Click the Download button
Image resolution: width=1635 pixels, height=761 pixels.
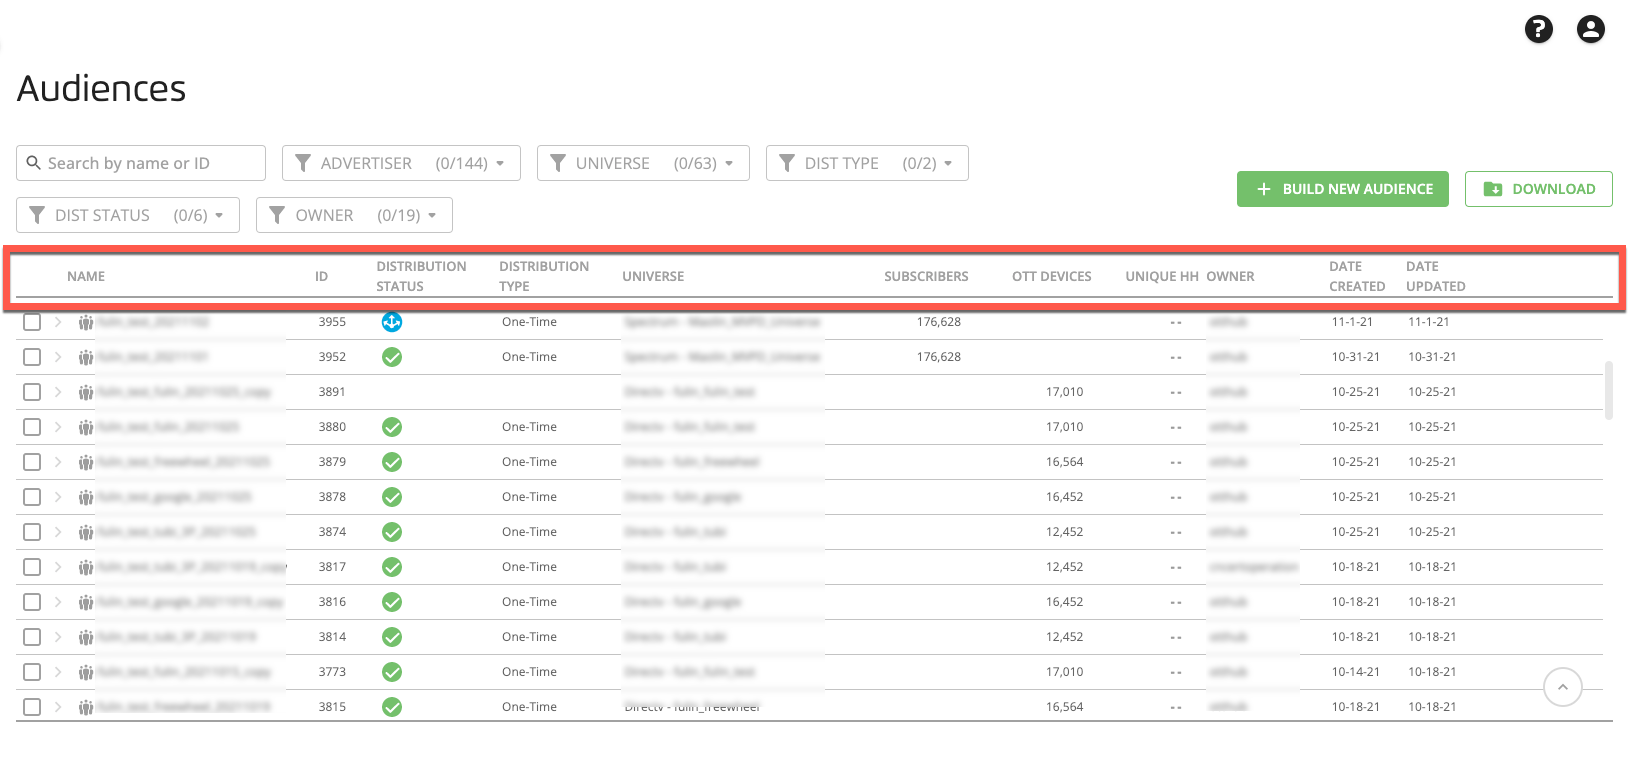click(x=1538, y=189)
